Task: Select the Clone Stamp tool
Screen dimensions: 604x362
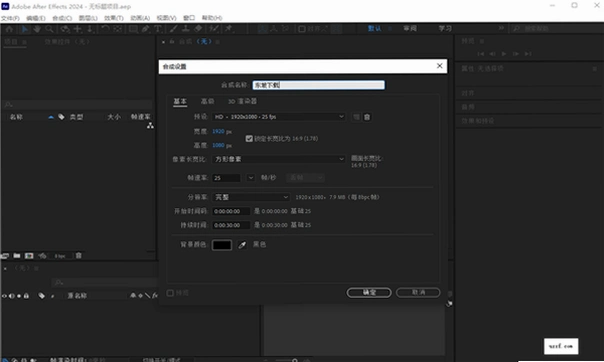Action: pos(186,29)
